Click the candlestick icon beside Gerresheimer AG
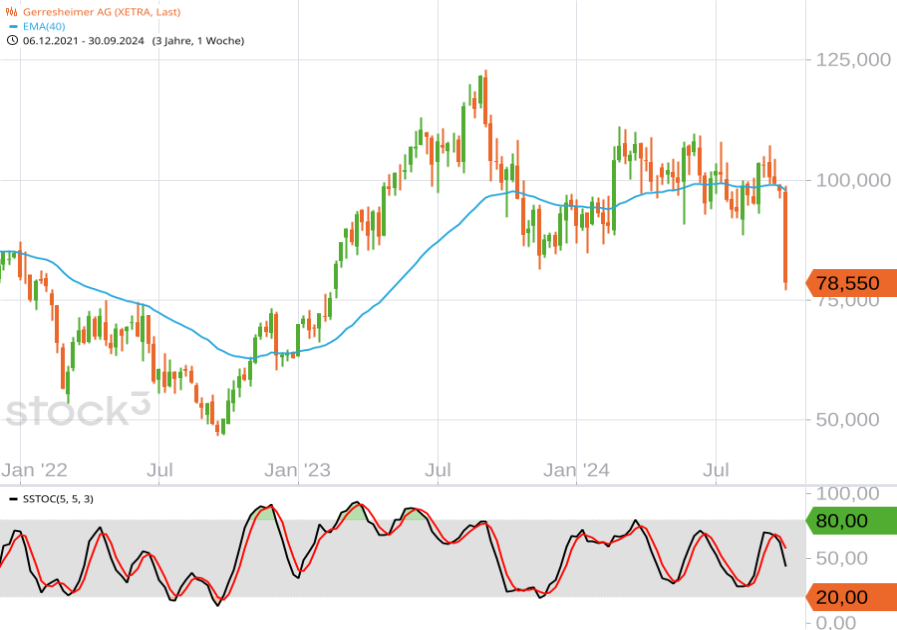The height and width of the screenshot is (630, 897). coord(11,11)
